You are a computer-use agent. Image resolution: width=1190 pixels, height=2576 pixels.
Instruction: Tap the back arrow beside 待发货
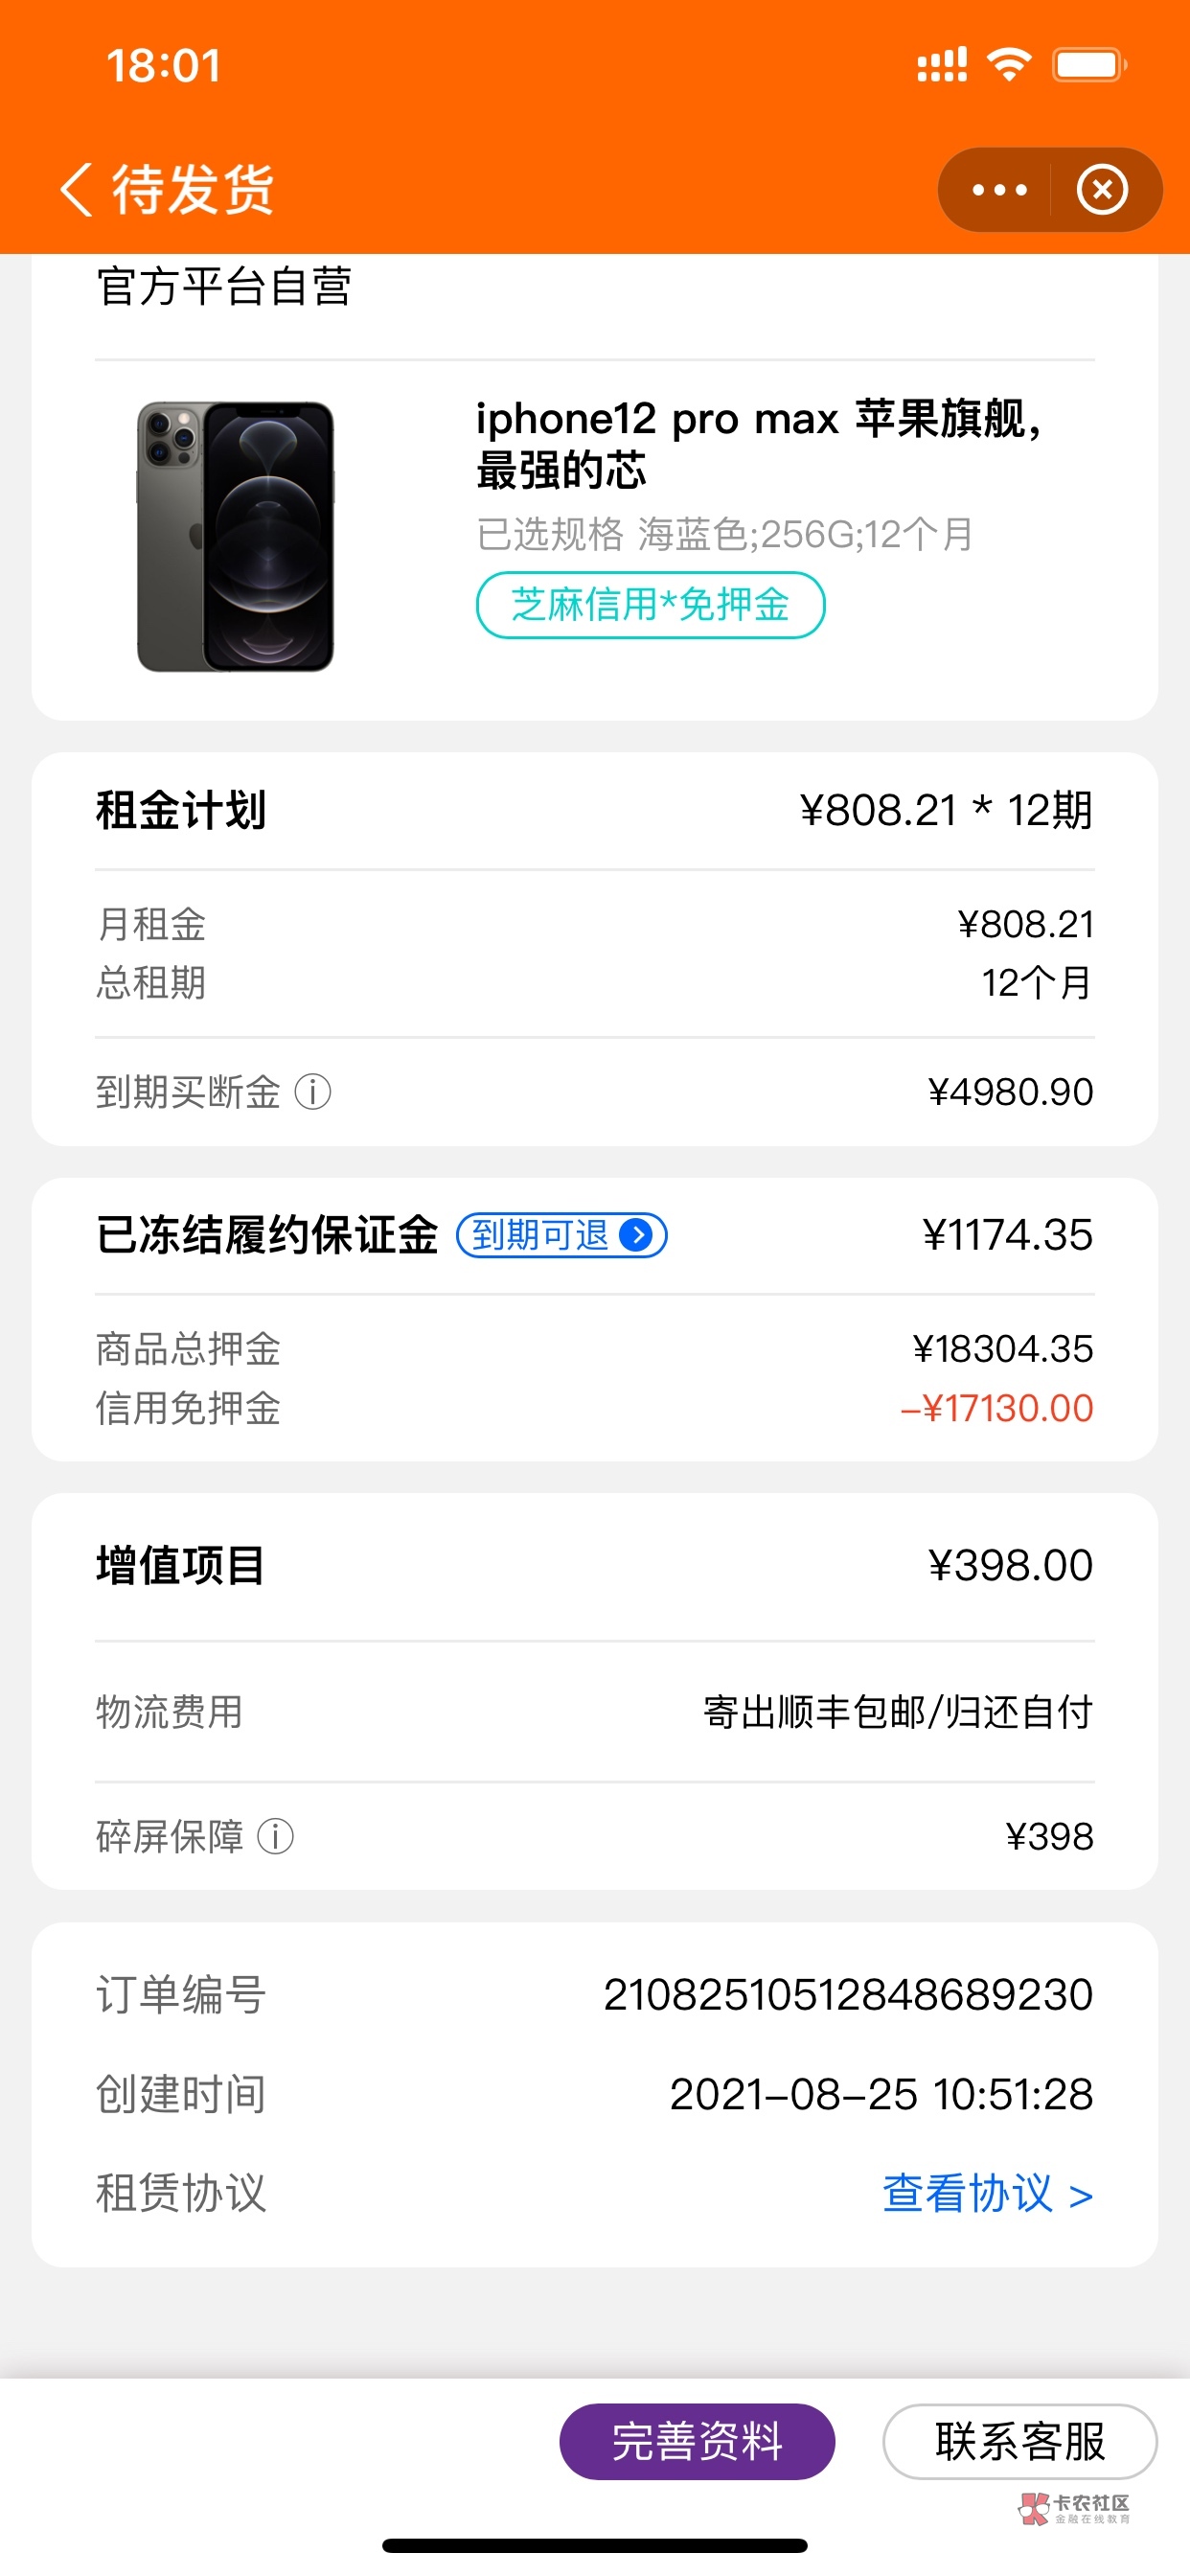(x=76, y=189)
